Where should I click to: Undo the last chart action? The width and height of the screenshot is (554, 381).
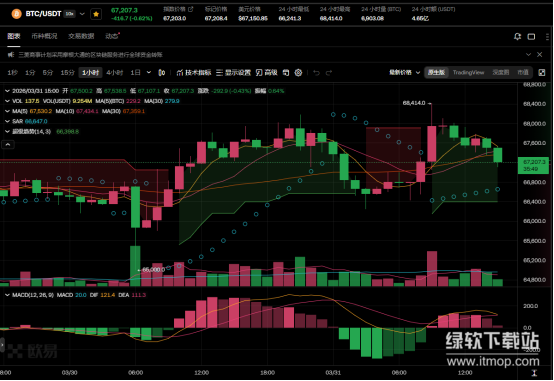coord(316,72)
